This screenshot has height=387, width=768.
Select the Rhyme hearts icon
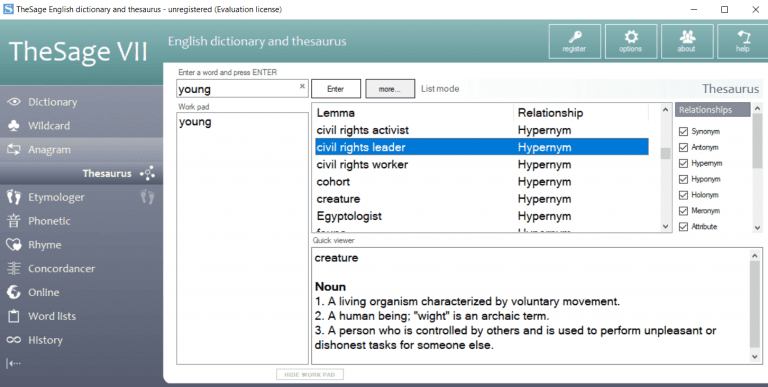tap(14, 244)
